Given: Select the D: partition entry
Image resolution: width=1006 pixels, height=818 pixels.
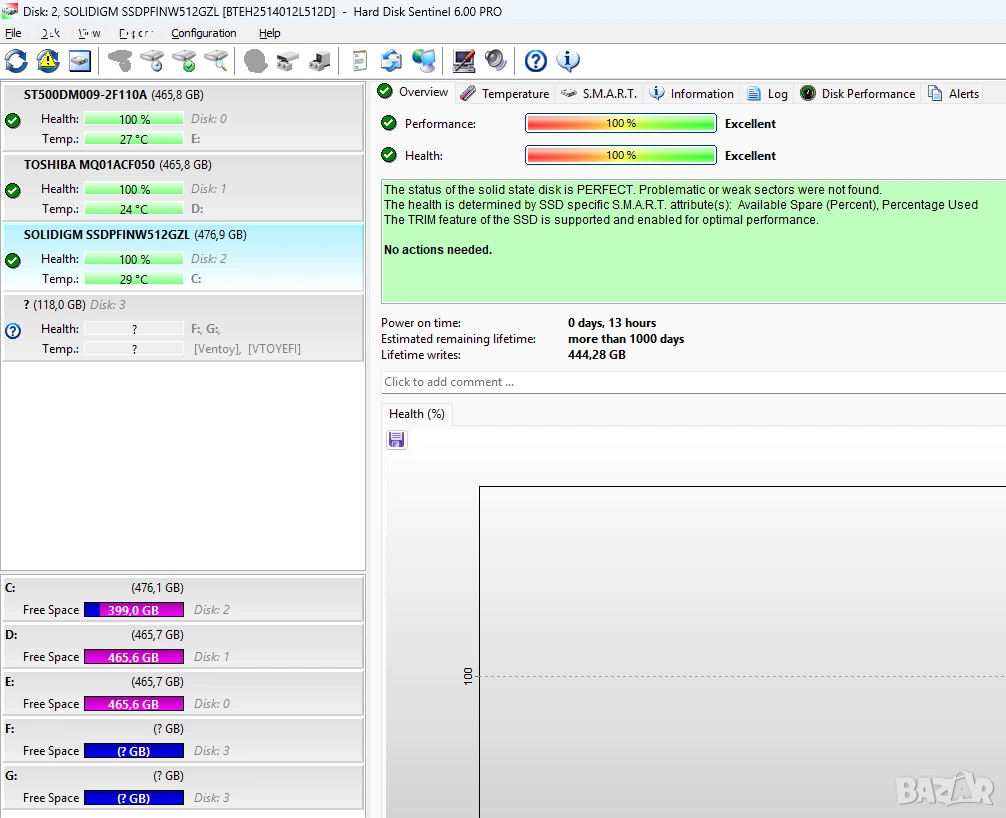Looking at the screenshot, I should pyautogui.click(x=182, y=646).
